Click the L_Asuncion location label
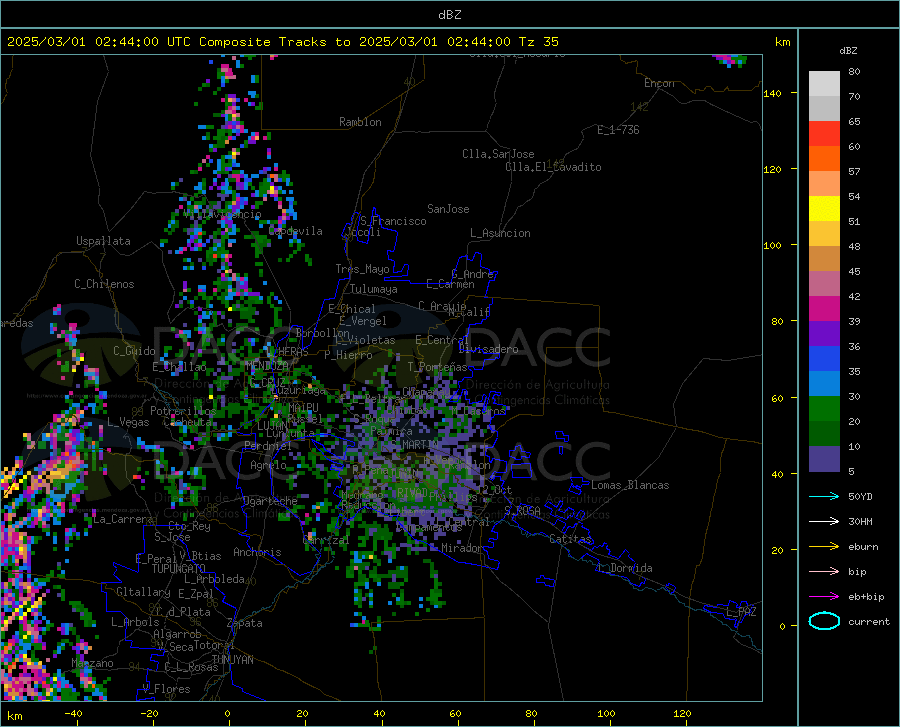The height and width of the screenshot is (727, 900). (x=500, y=233)
